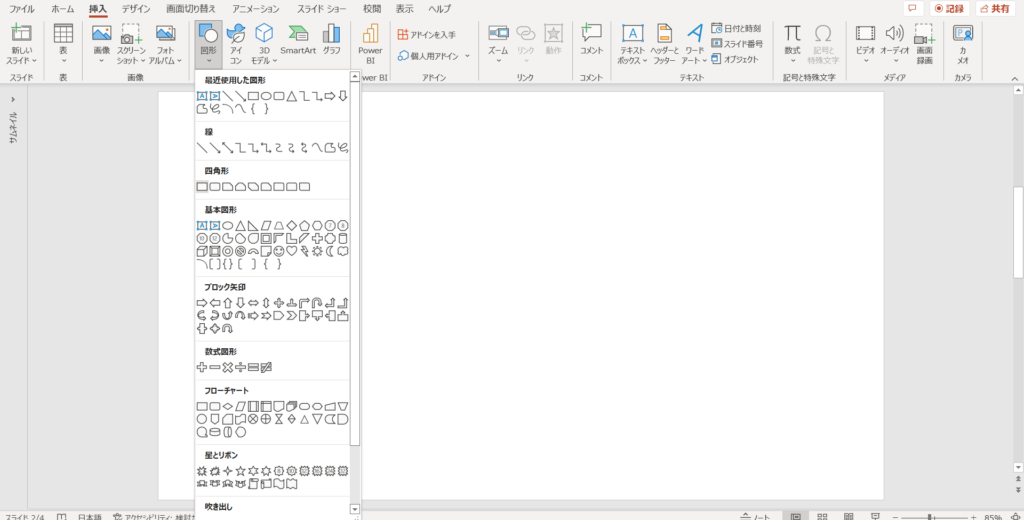
Task: Pick the 4-point star shape
Action: [x=227, y=471]
